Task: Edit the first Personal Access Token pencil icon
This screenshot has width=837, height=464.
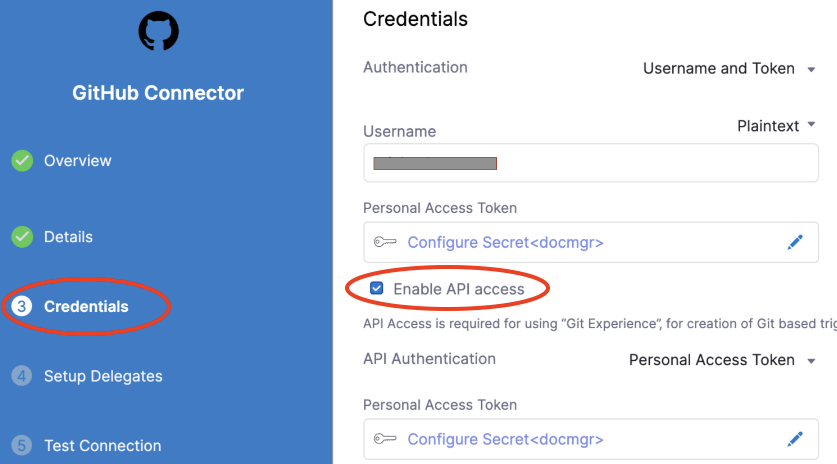Action: (795, 242)
